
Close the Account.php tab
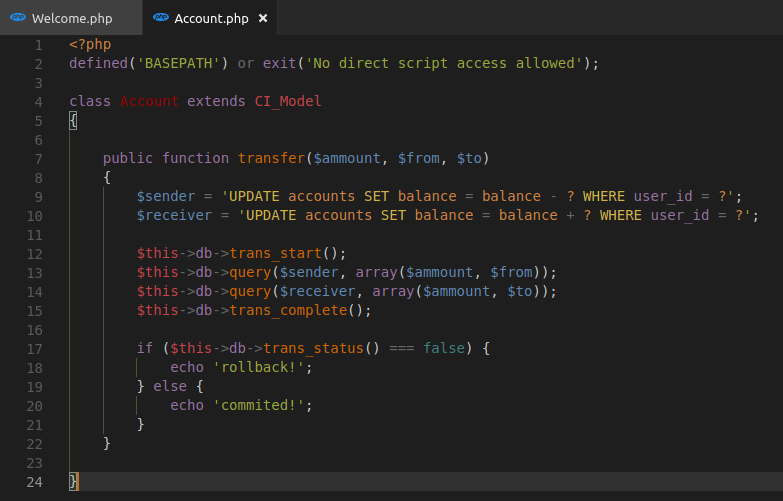pyautogui.click(x=263, y=18)
